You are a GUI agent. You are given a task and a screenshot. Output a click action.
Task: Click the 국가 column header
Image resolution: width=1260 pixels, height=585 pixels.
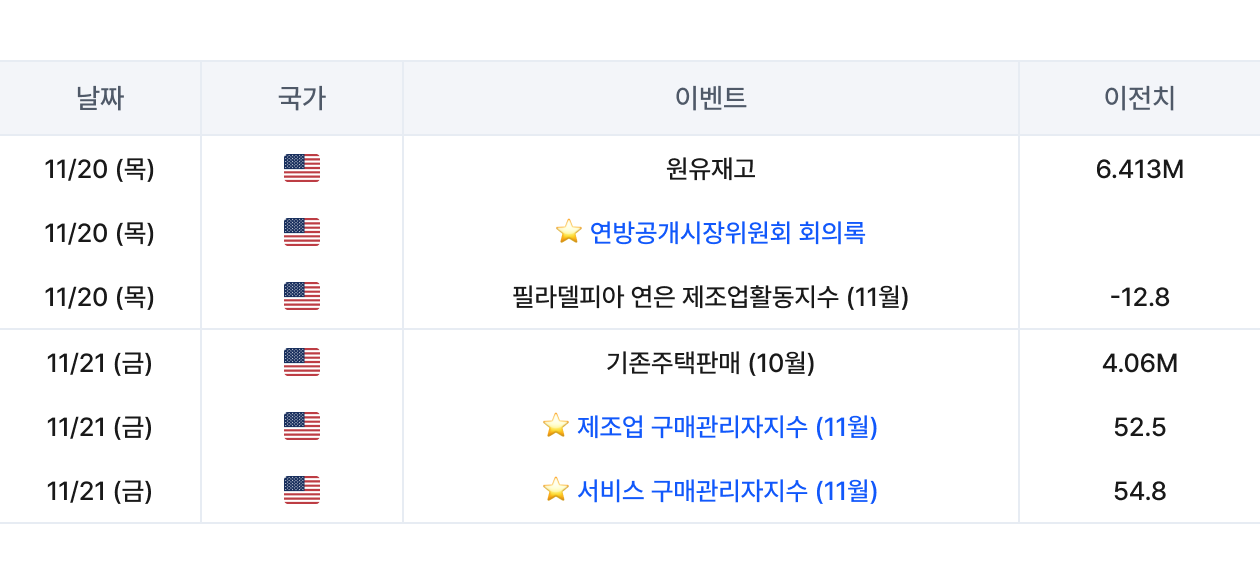pyautogui.click(x=301, y=98)
